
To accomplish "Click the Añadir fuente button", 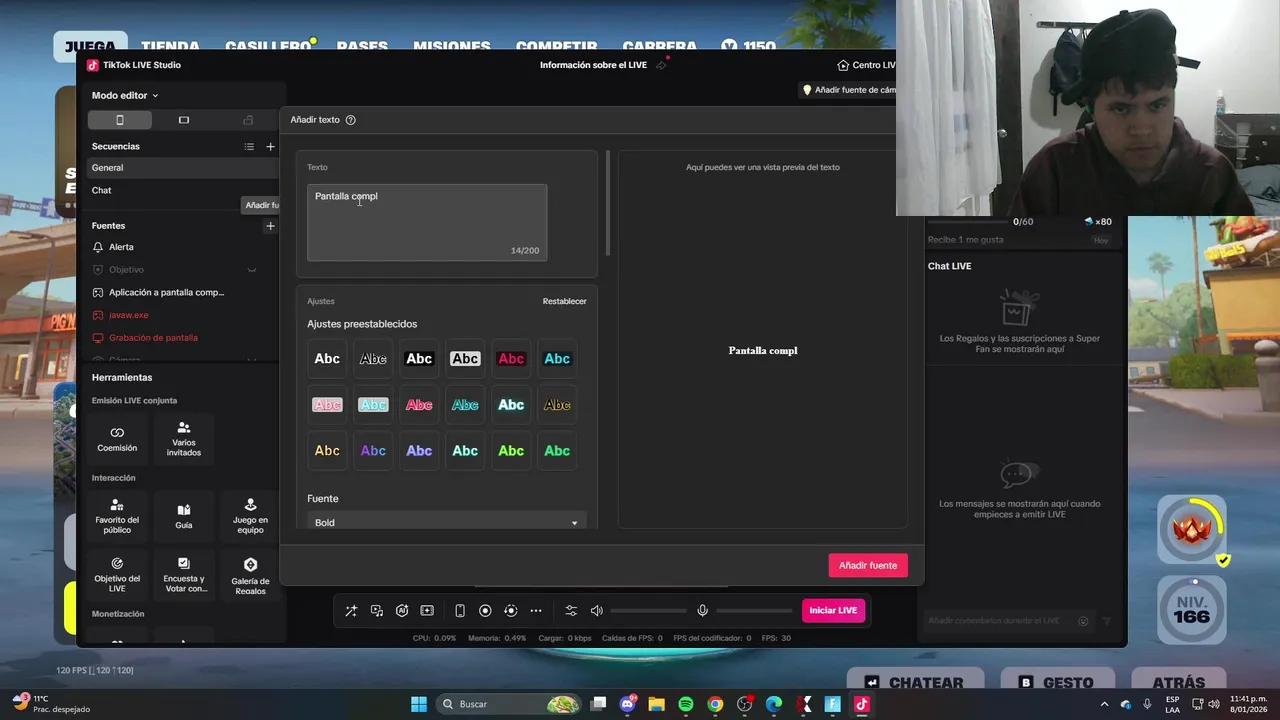I will click(868, 565).
